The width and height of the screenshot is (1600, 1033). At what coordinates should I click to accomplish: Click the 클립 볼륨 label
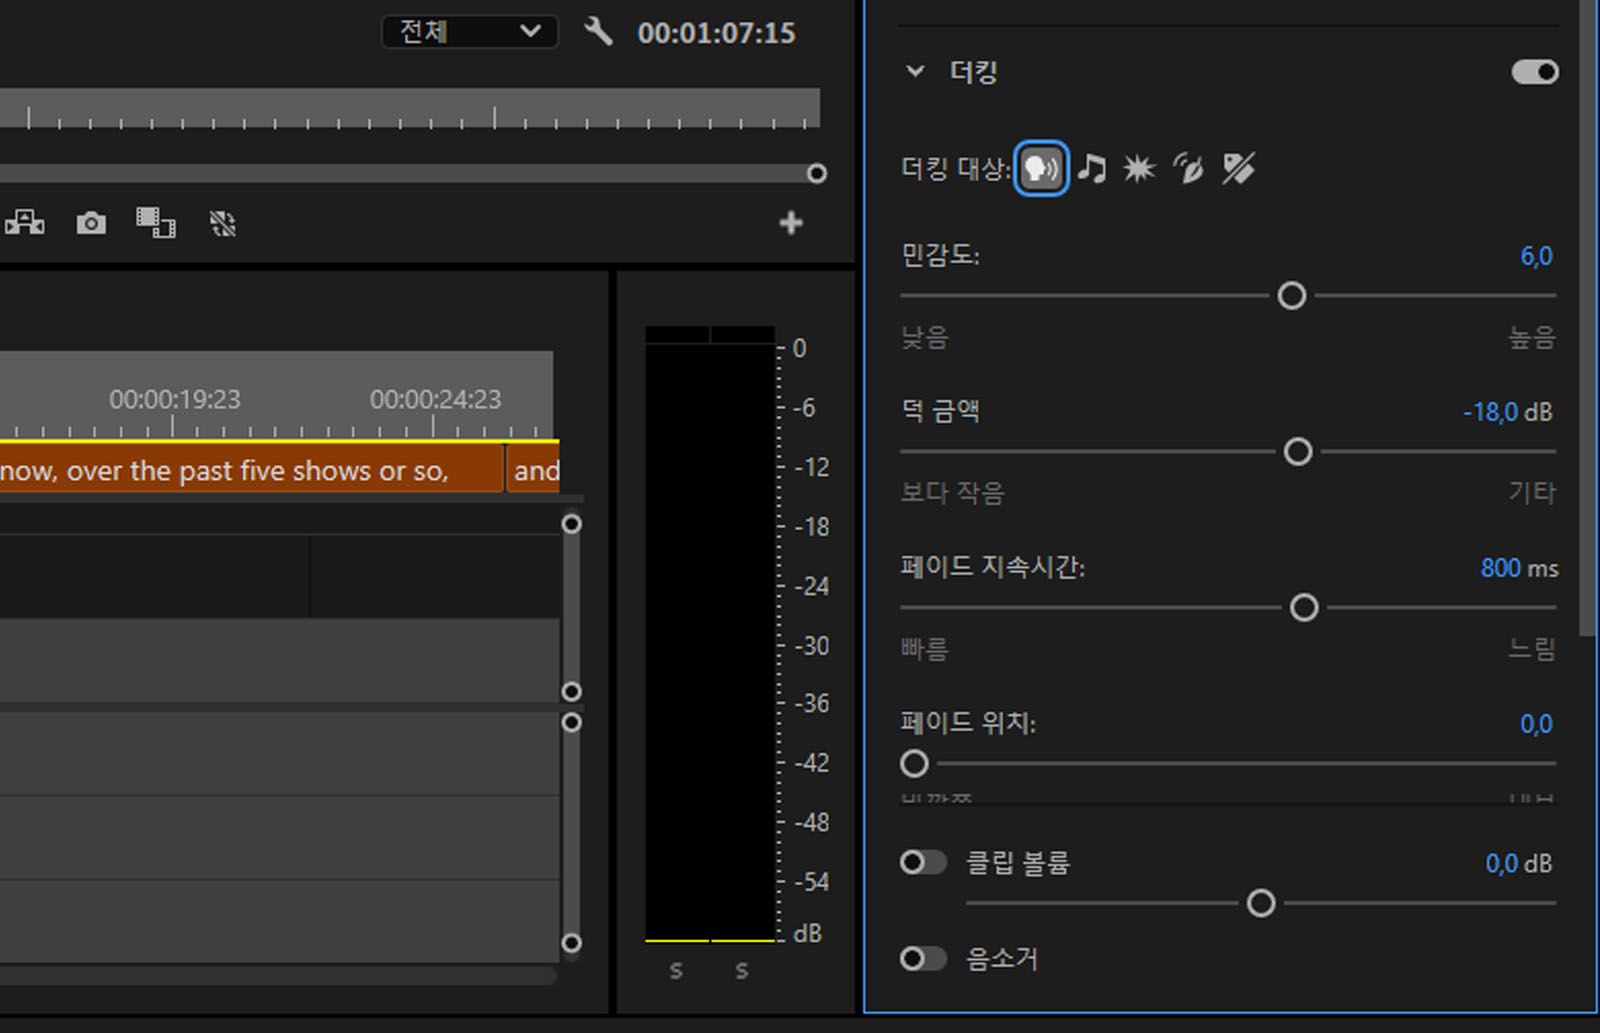[x=1018, y=863]
